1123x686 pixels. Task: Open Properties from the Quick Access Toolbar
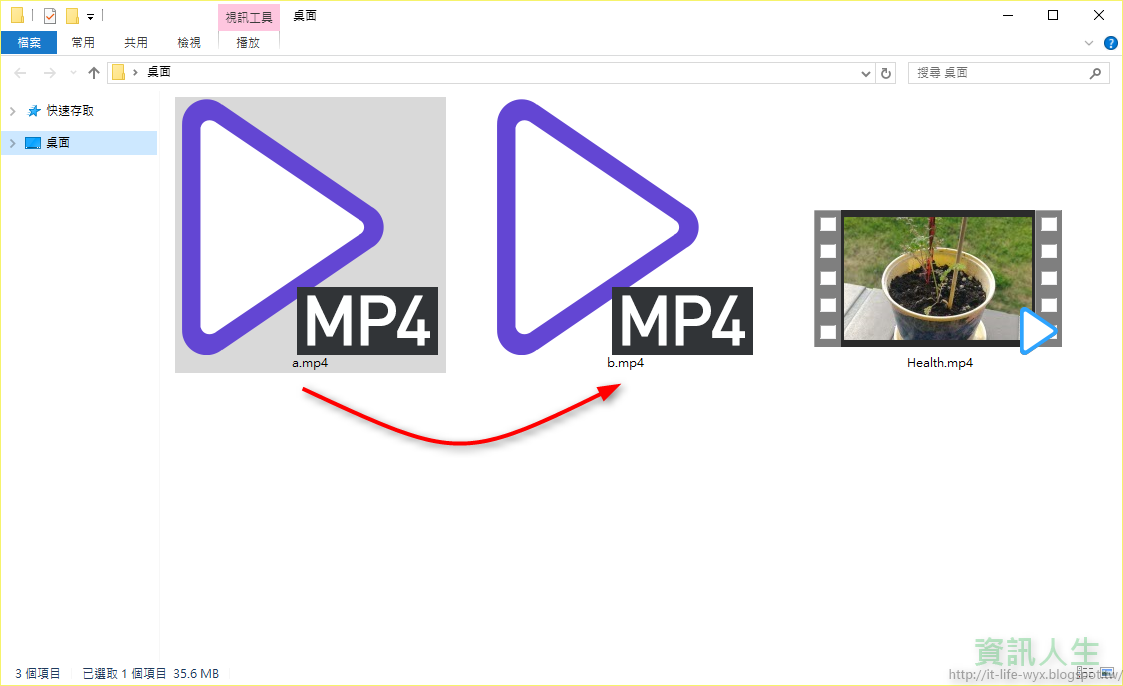coord(49,15)
